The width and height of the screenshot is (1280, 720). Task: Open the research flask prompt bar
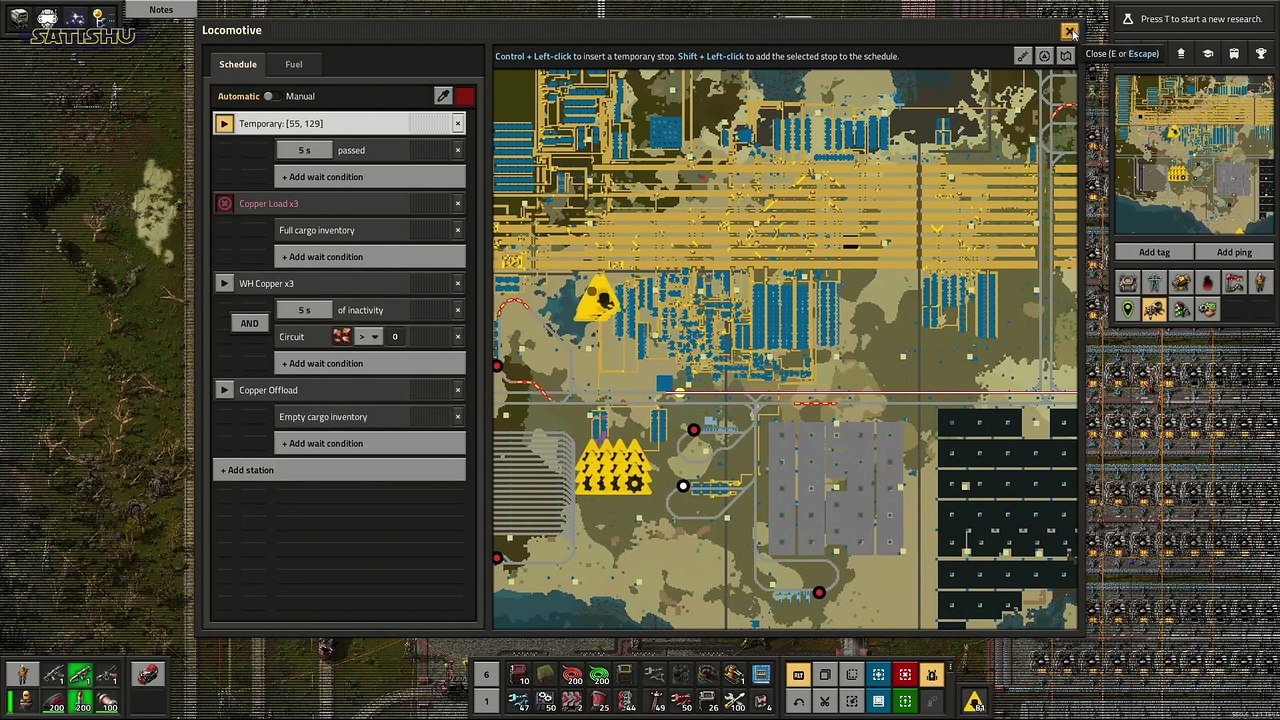coord(1196,19)
